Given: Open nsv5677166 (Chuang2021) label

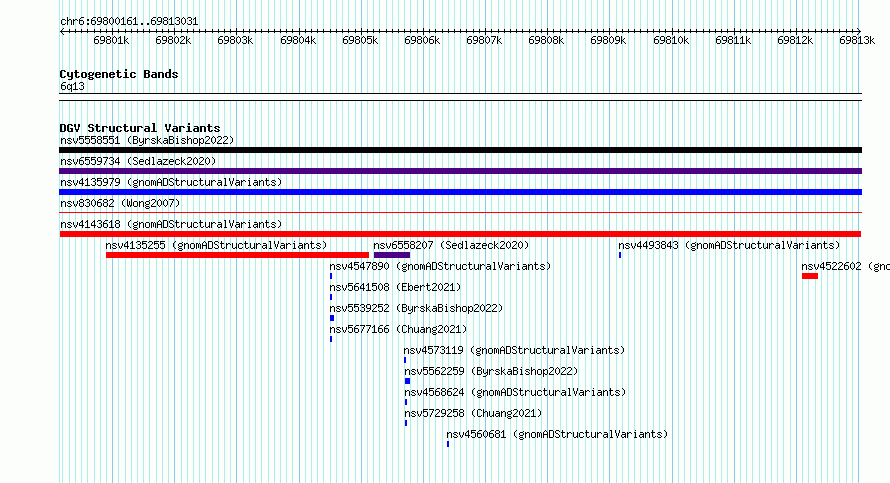Looking at the screenshot, I should pos(398,329).
